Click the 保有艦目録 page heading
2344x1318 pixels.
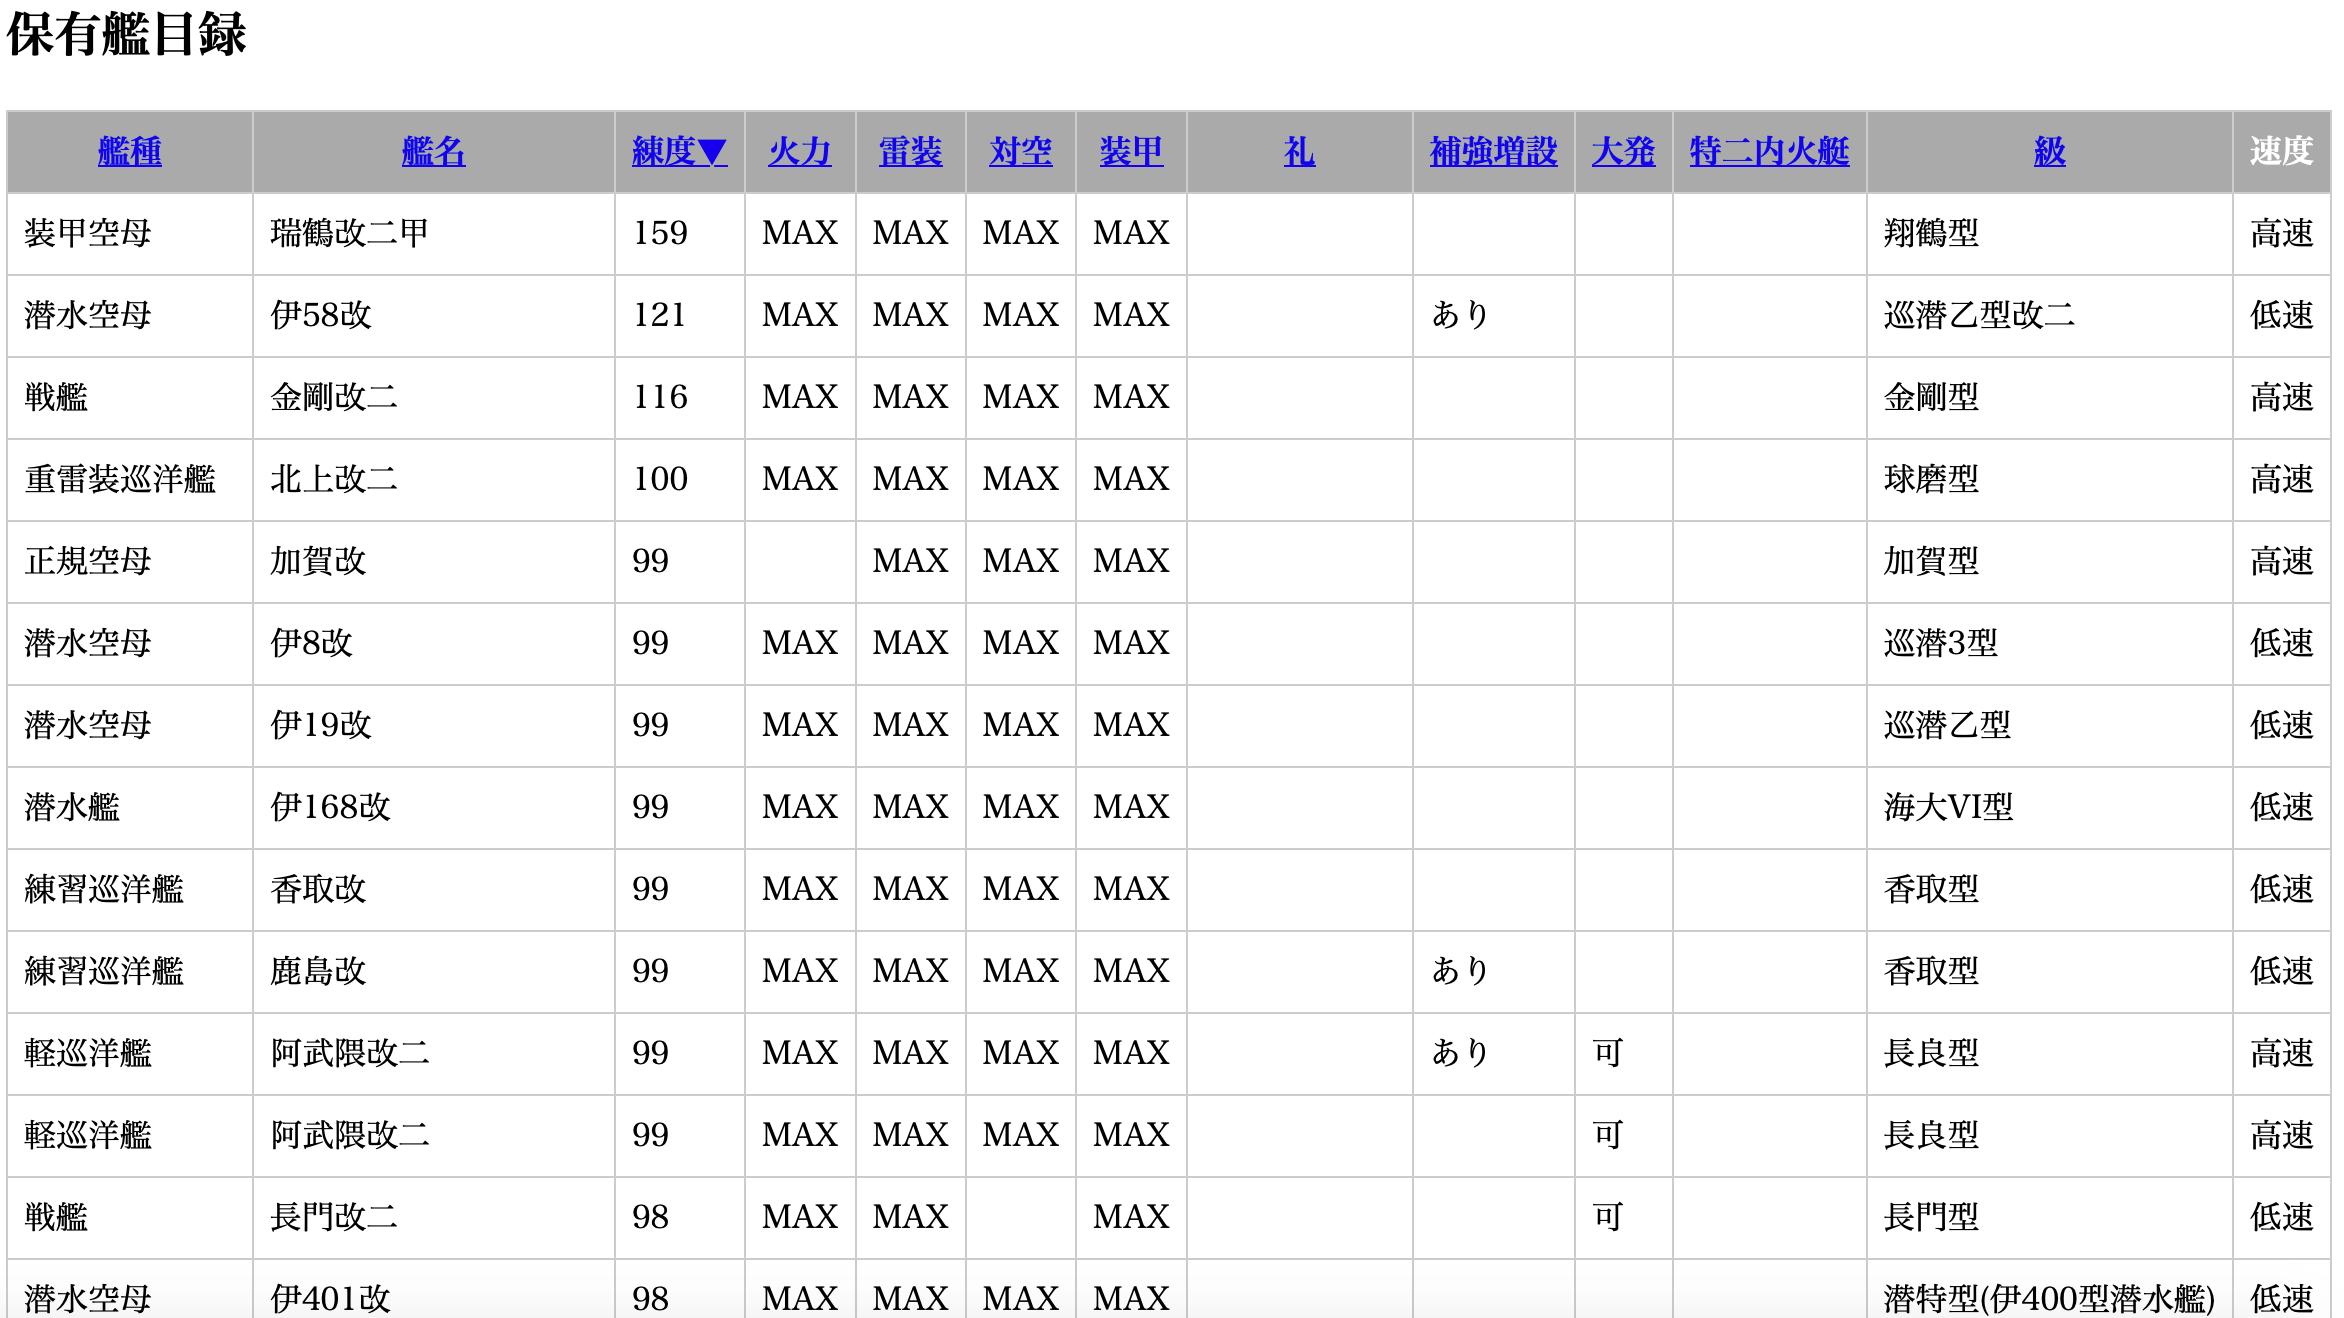126,35
